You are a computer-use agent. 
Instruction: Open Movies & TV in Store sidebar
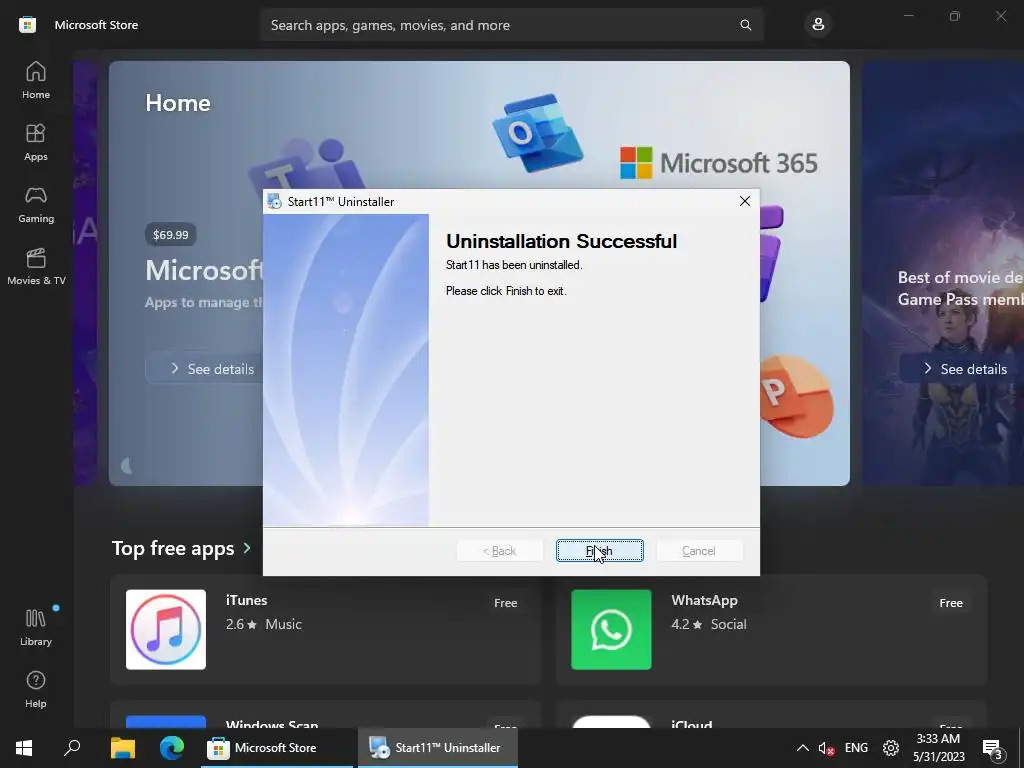(36, 266)
